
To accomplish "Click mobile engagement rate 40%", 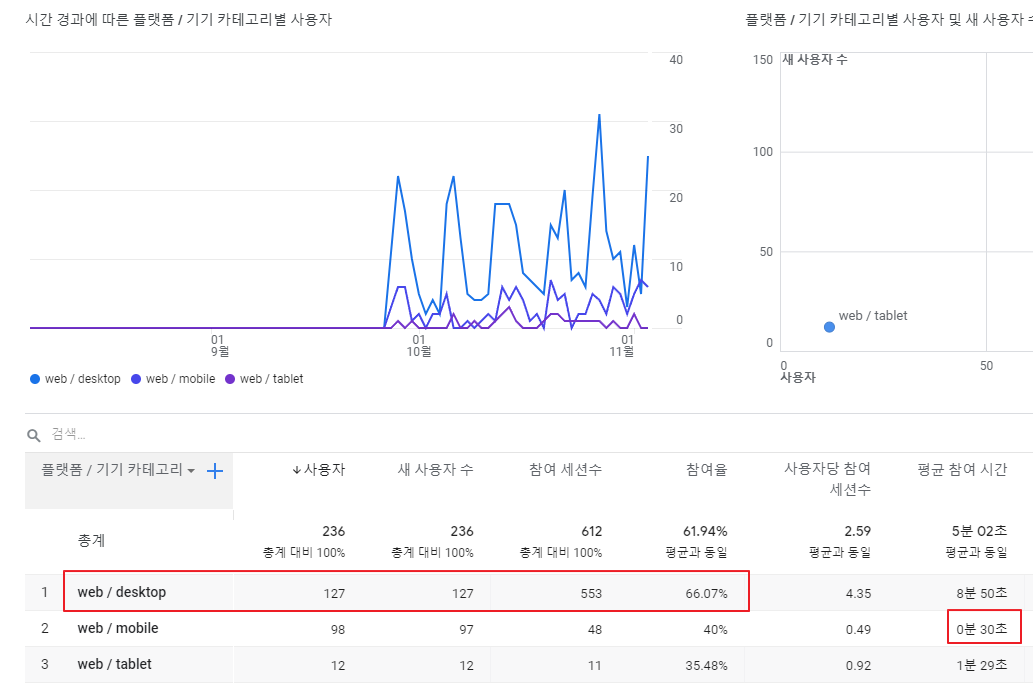I will click(x=715, y=630).
